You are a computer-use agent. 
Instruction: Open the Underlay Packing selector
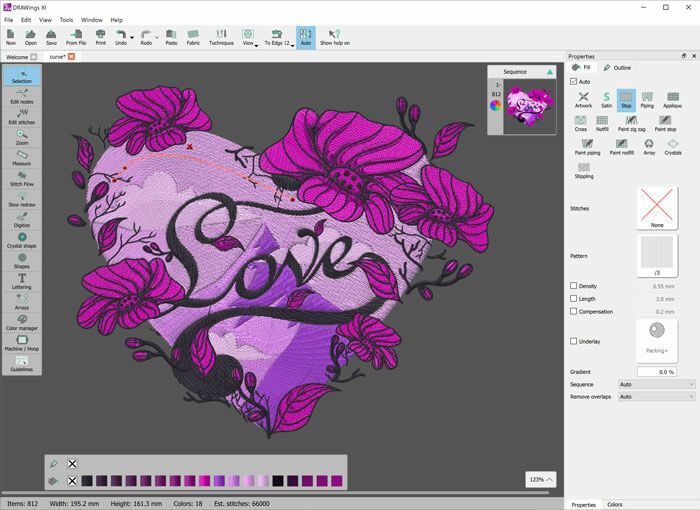point(657,340)
